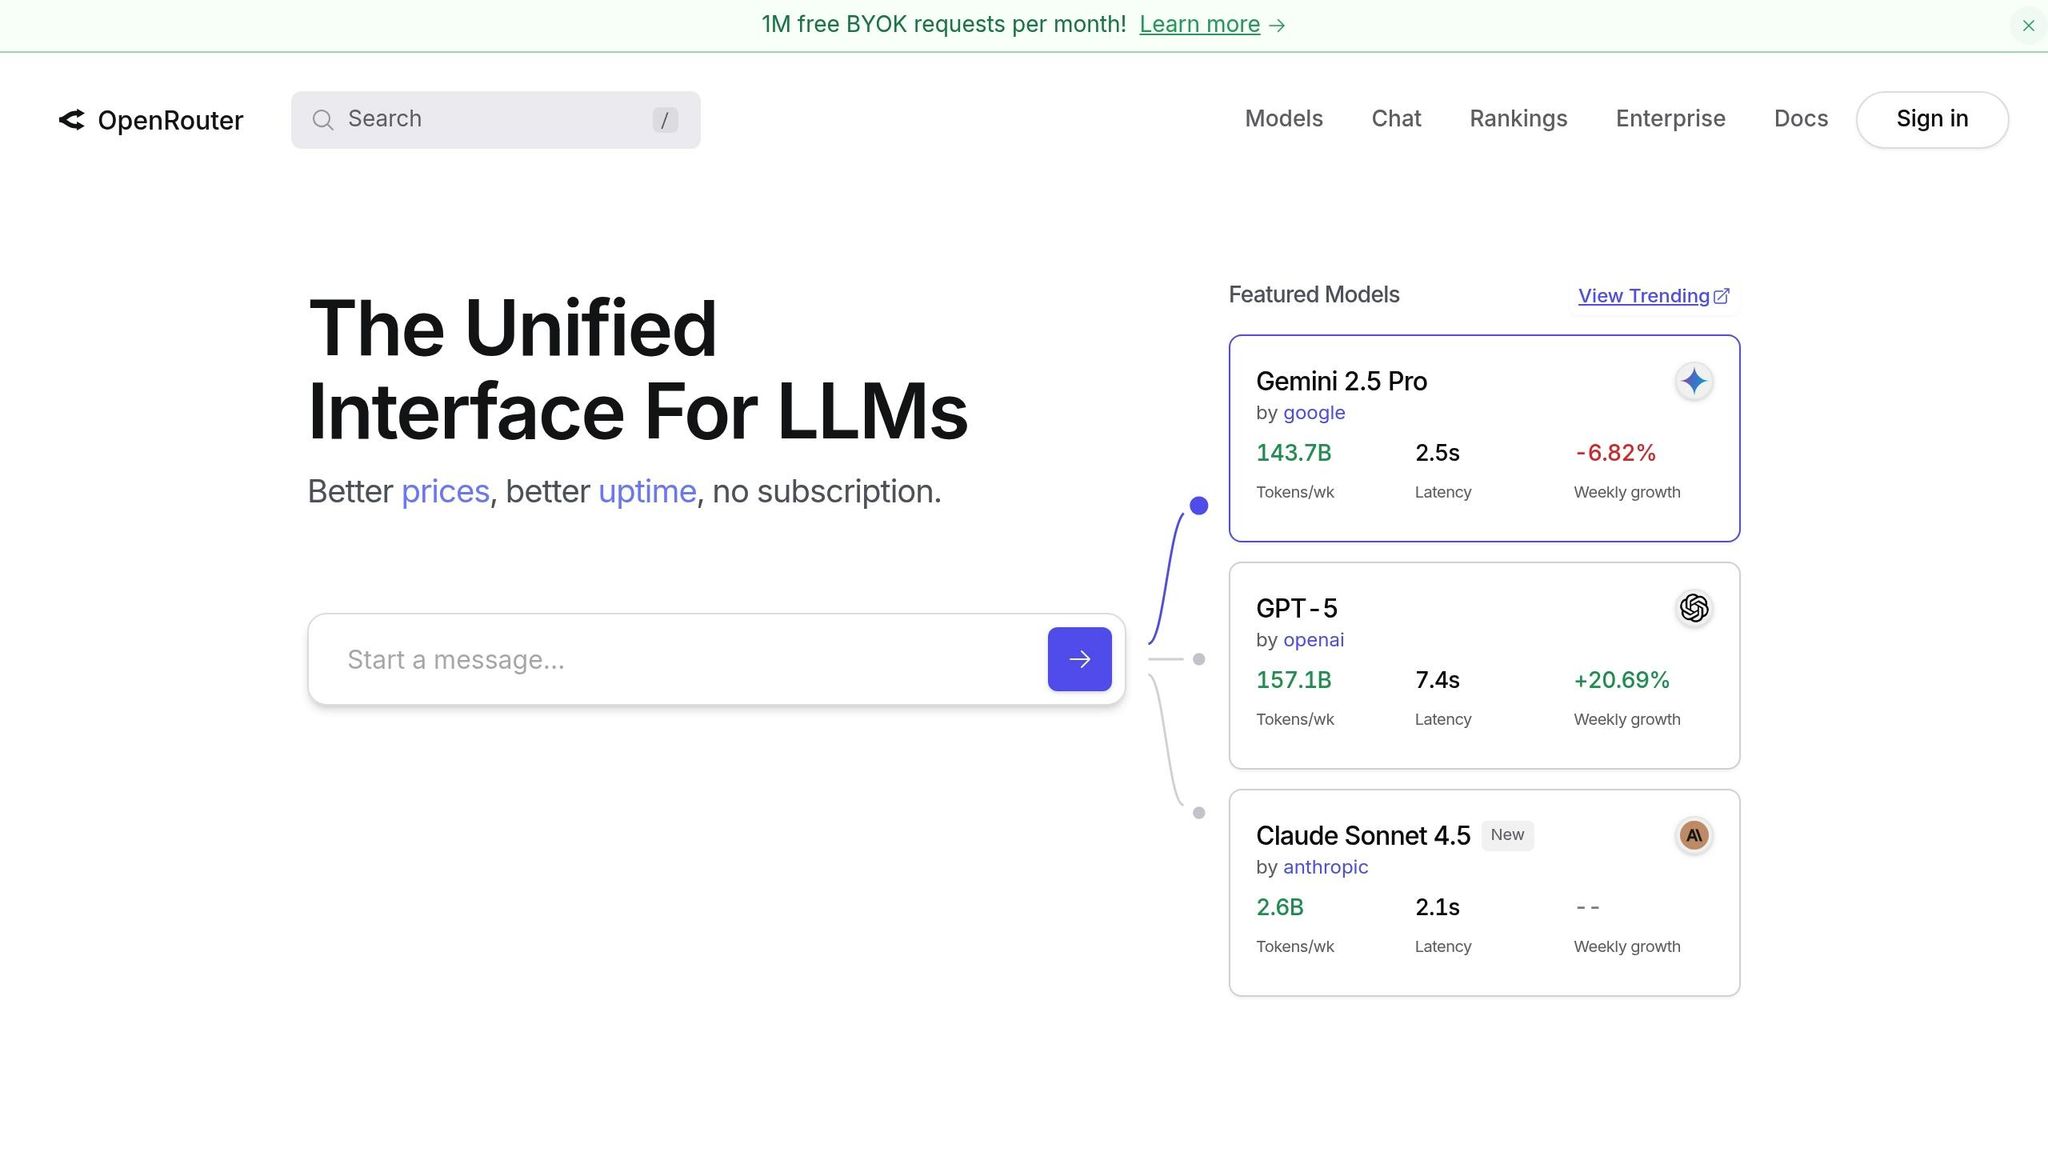This screenshot has height=1152, width=2048.
Task: Click the google provider link
Action: point(1313,413)
